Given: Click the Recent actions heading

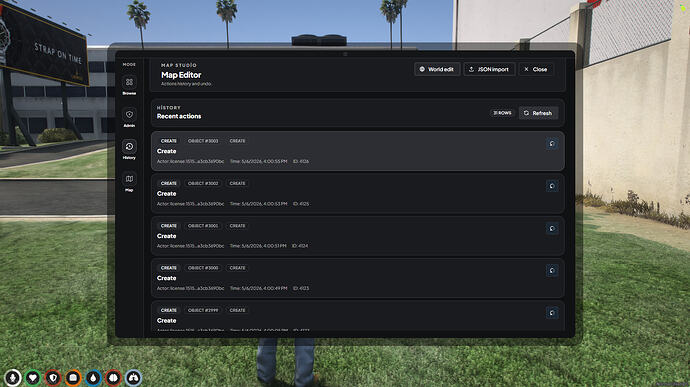Looking at the screenshot, I should 179,116.
